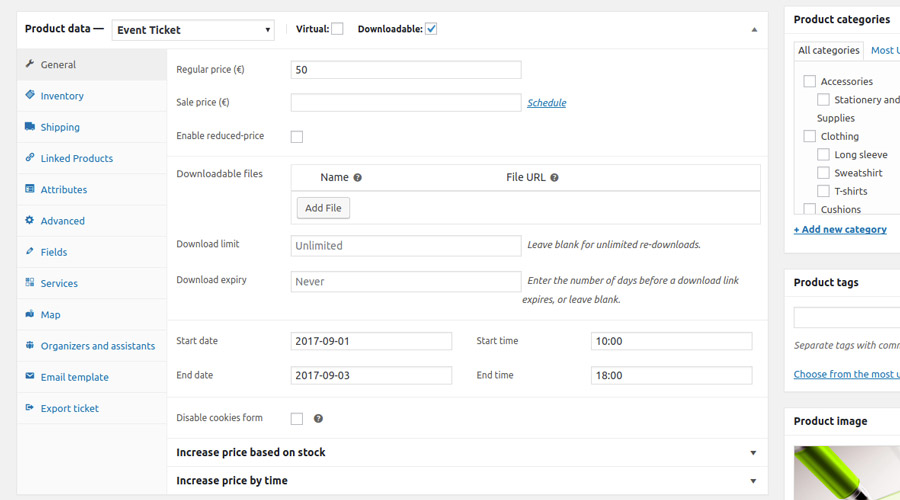900x500 pixels.
Task: Check the Accessories category checkbox
Action: point(810,82)
